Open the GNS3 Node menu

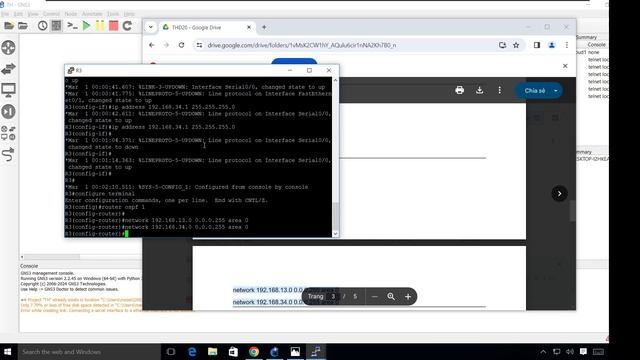[71, 14]
